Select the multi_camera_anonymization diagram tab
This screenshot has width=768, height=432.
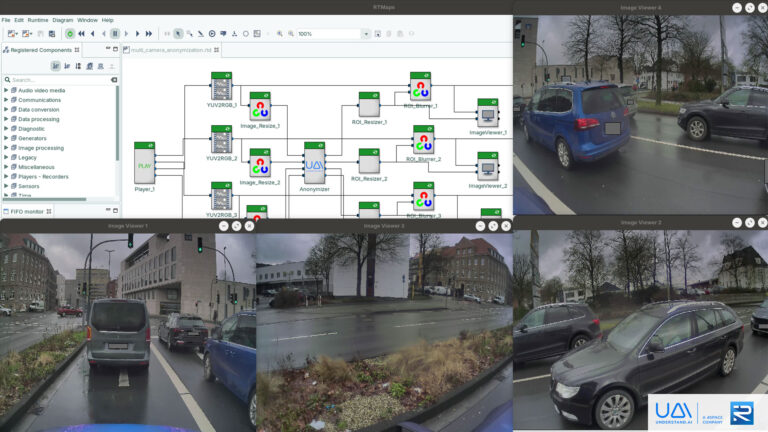171,50
